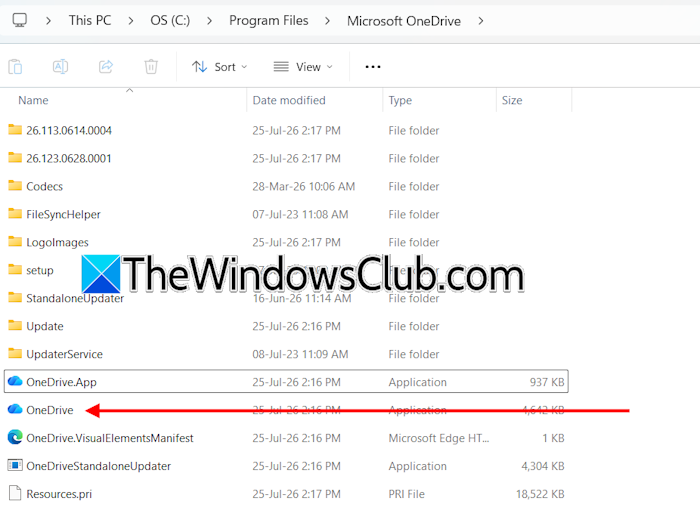The height and width of the screenshot is (523, 700).
Task: Click the Paste toolbar icon
Action: [15, 67]
